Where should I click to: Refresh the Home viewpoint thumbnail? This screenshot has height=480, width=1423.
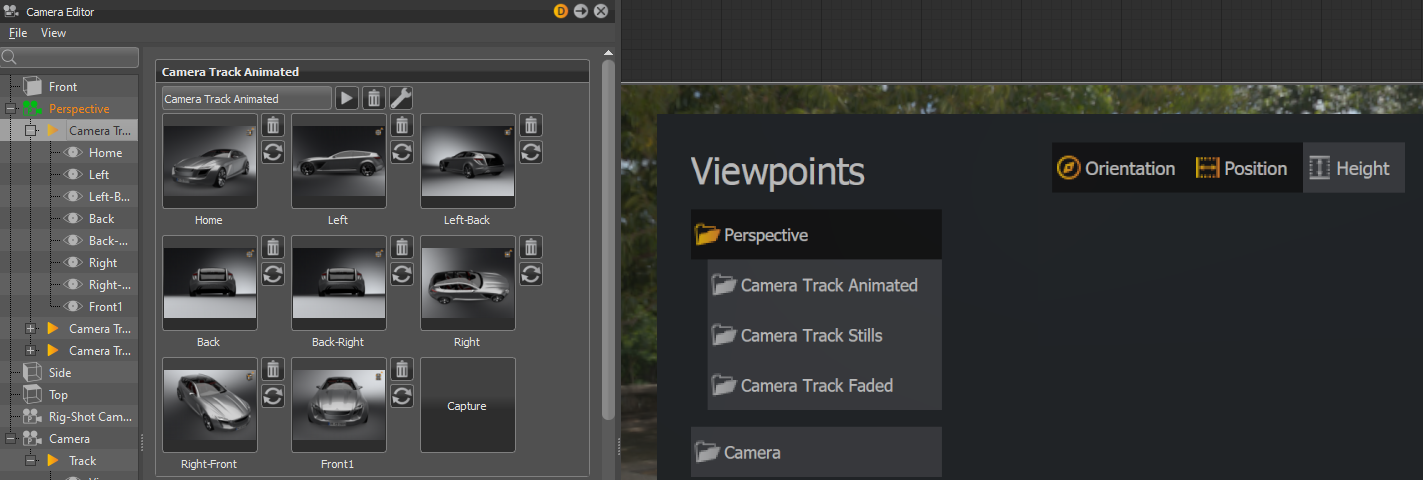tap(273, 152)
